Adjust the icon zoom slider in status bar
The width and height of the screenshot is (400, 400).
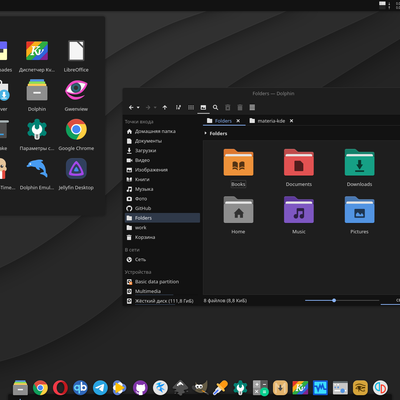point(342,301)
